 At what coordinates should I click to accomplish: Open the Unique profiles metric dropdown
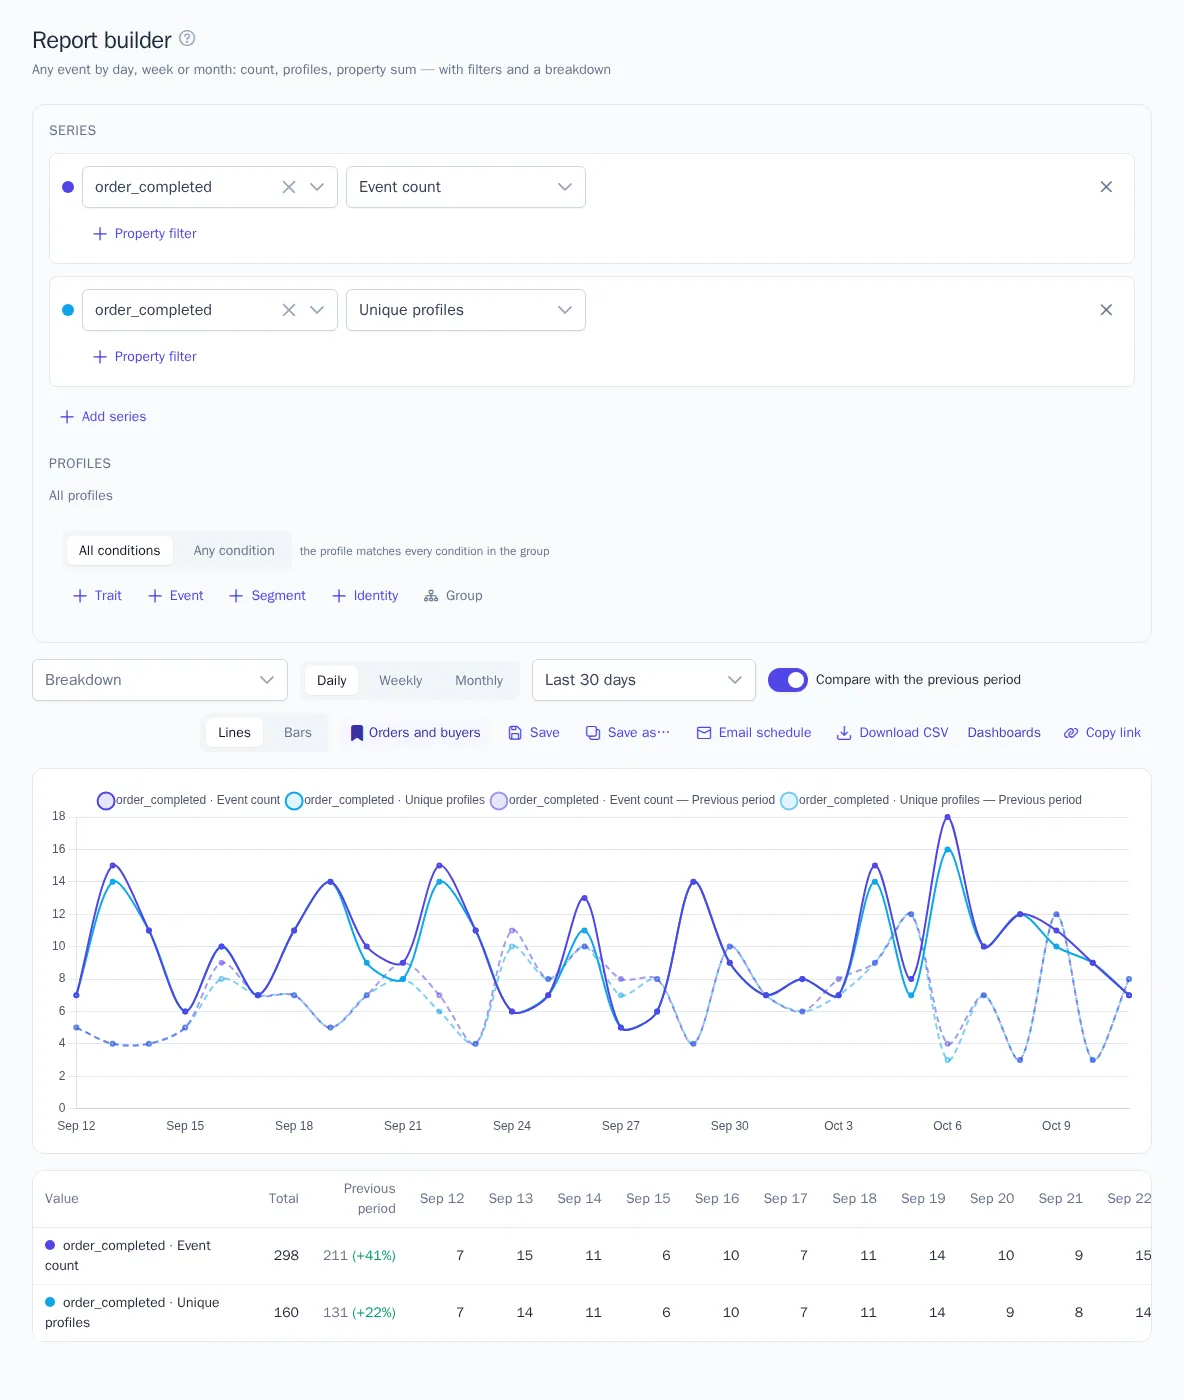[466, 310]
